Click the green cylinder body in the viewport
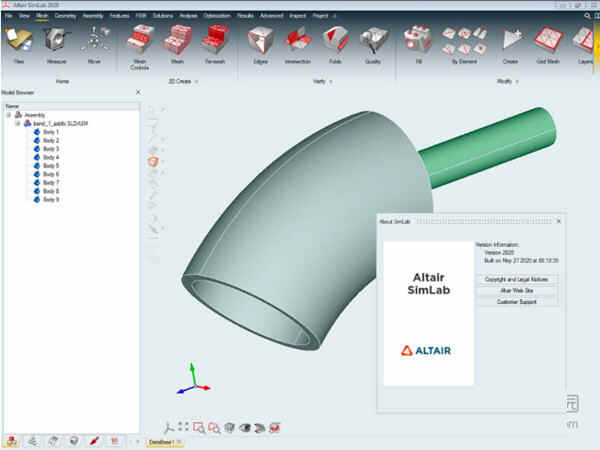The image size is (600, 450). coord(490,147)
